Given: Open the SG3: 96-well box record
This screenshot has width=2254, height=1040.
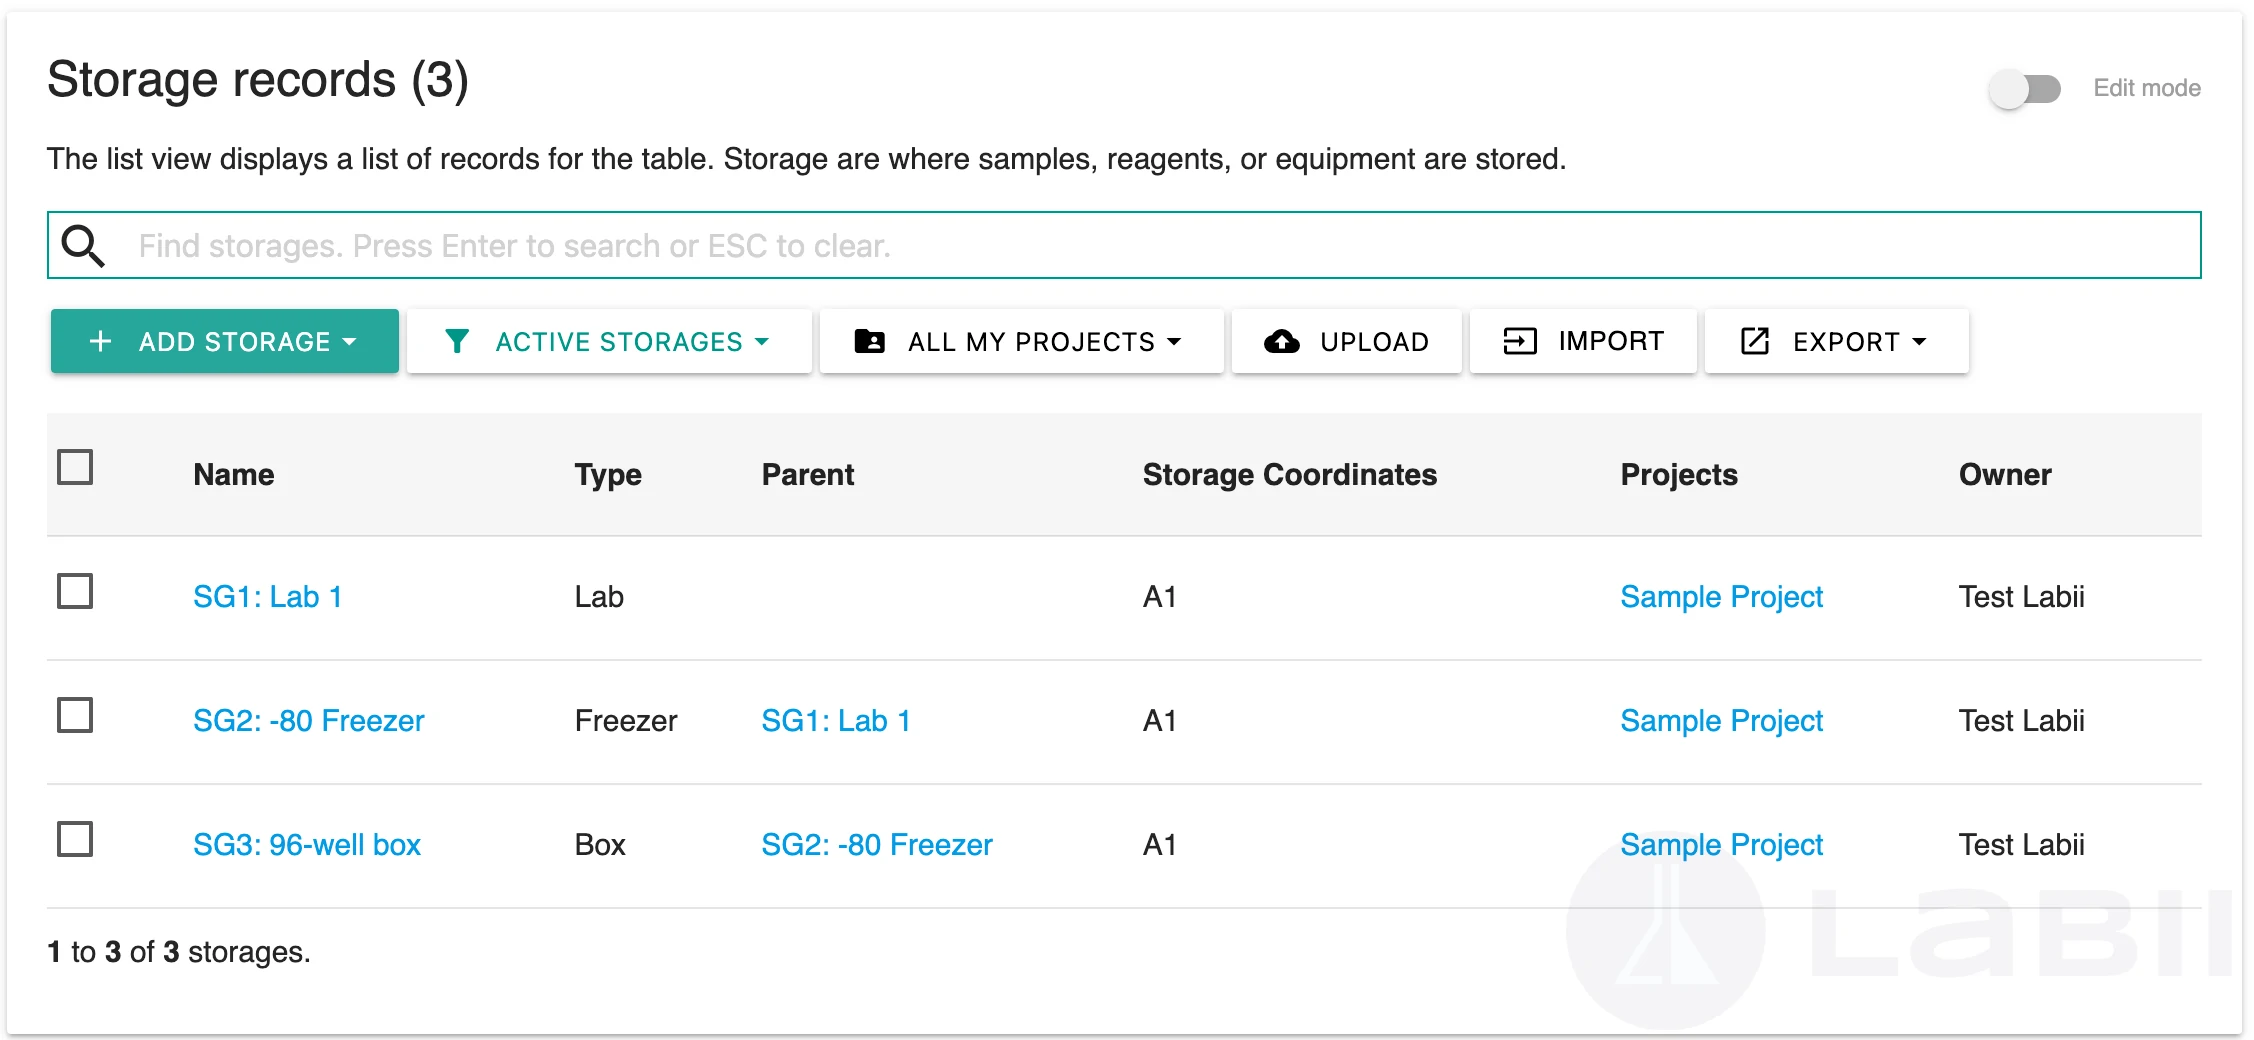Looking at the screenshot, I should point(306,844).
